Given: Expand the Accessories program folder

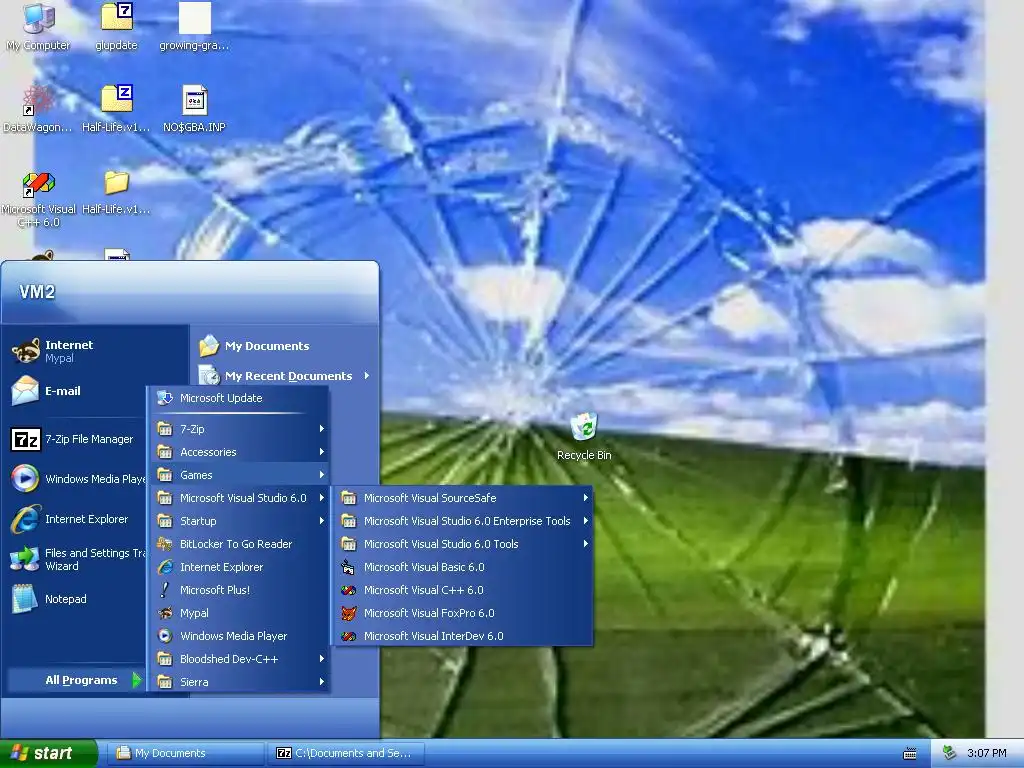Looking at the screenshot, I should pyautogui.click(x=238, y=452).
